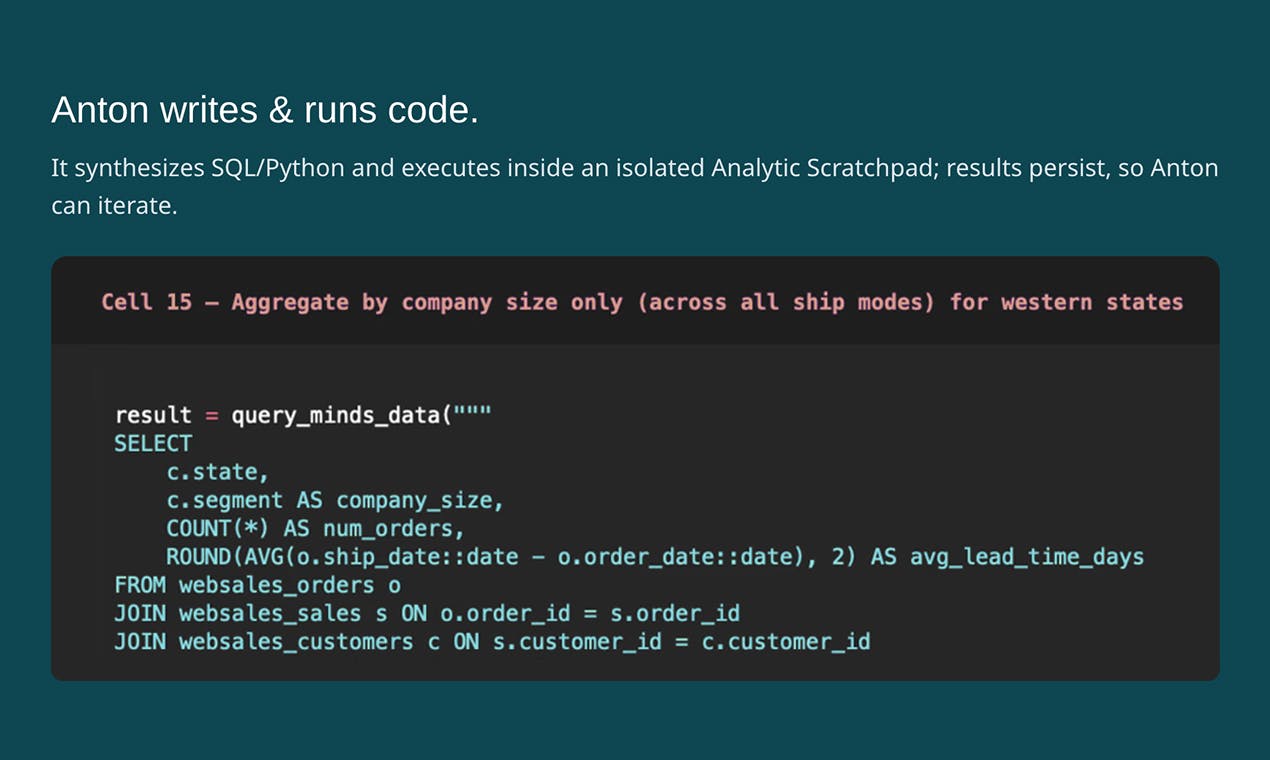Click the heading "Anton writes & runs code."
Screen dimensions: 1270x760
point(265,110)
